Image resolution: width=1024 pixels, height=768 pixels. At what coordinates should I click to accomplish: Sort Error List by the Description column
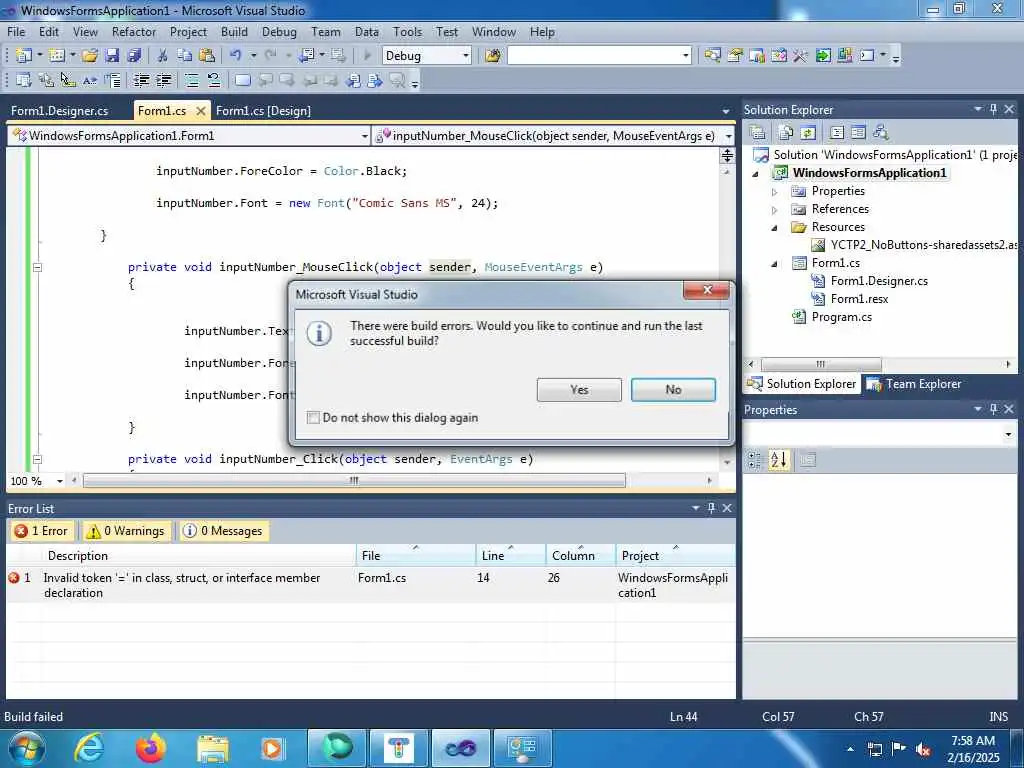pyautogui.click(x=199, y=555)
